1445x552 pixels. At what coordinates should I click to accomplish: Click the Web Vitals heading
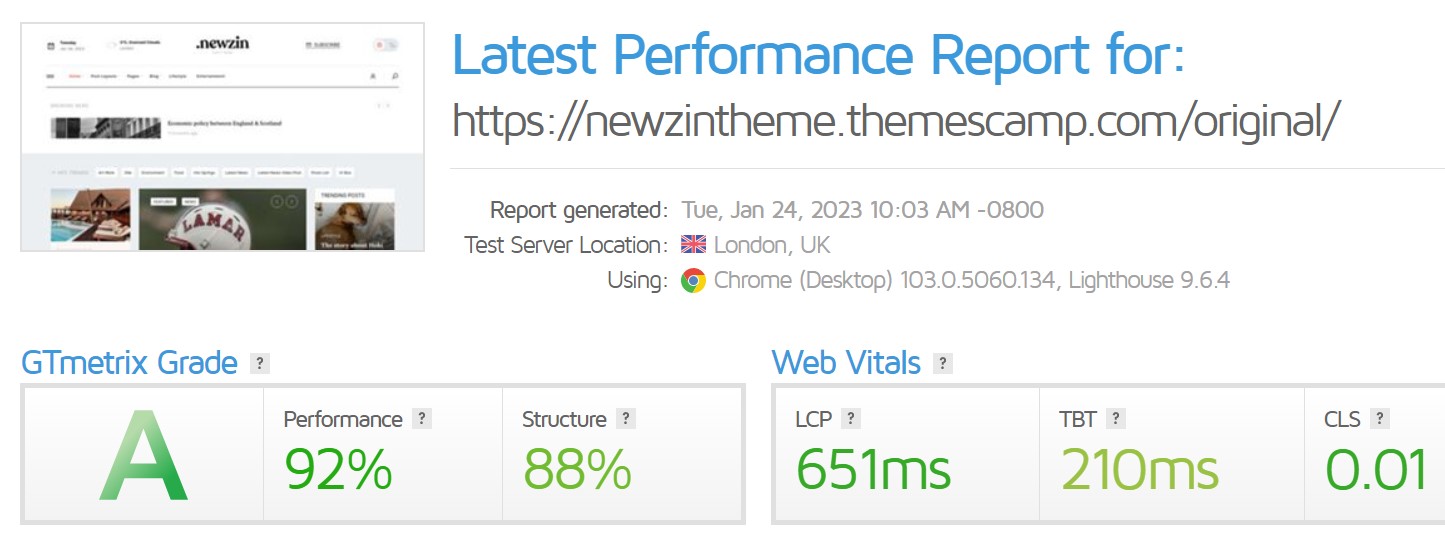846,363
